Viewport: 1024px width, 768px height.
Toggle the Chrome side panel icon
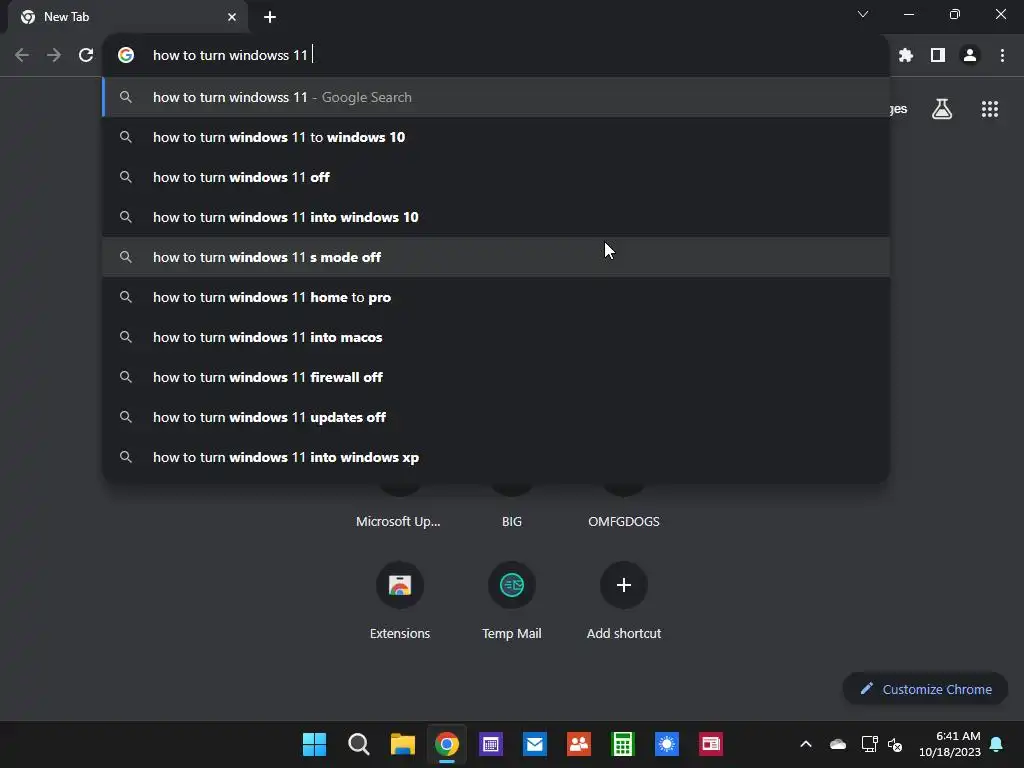click(938, 56)
